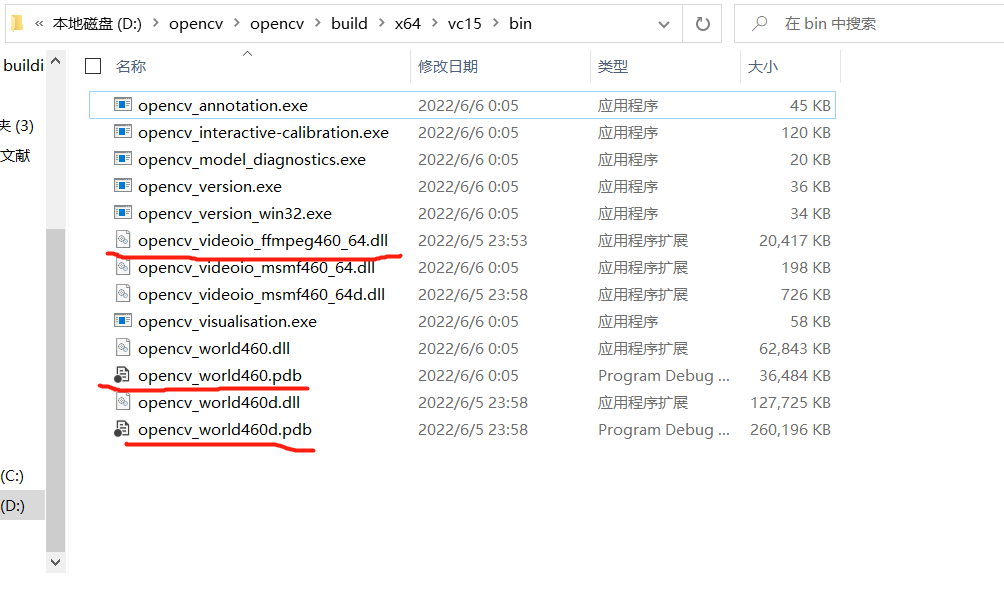Viewport: 1004px width, 591px height.
Task: Go to the first opencv breadcrumb folder
Action: [x=196, y=24]
